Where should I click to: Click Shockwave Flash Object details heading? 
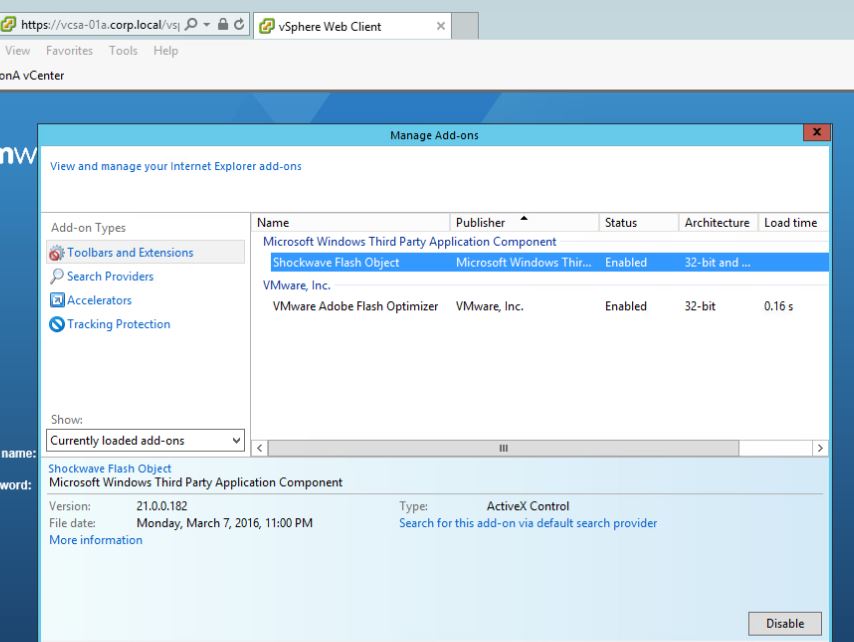coord(109,468)
